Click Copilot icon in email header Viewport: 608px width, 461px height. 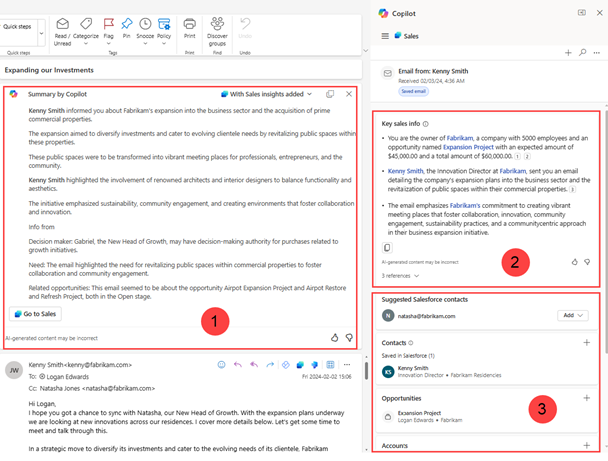(x=314, y=364)
